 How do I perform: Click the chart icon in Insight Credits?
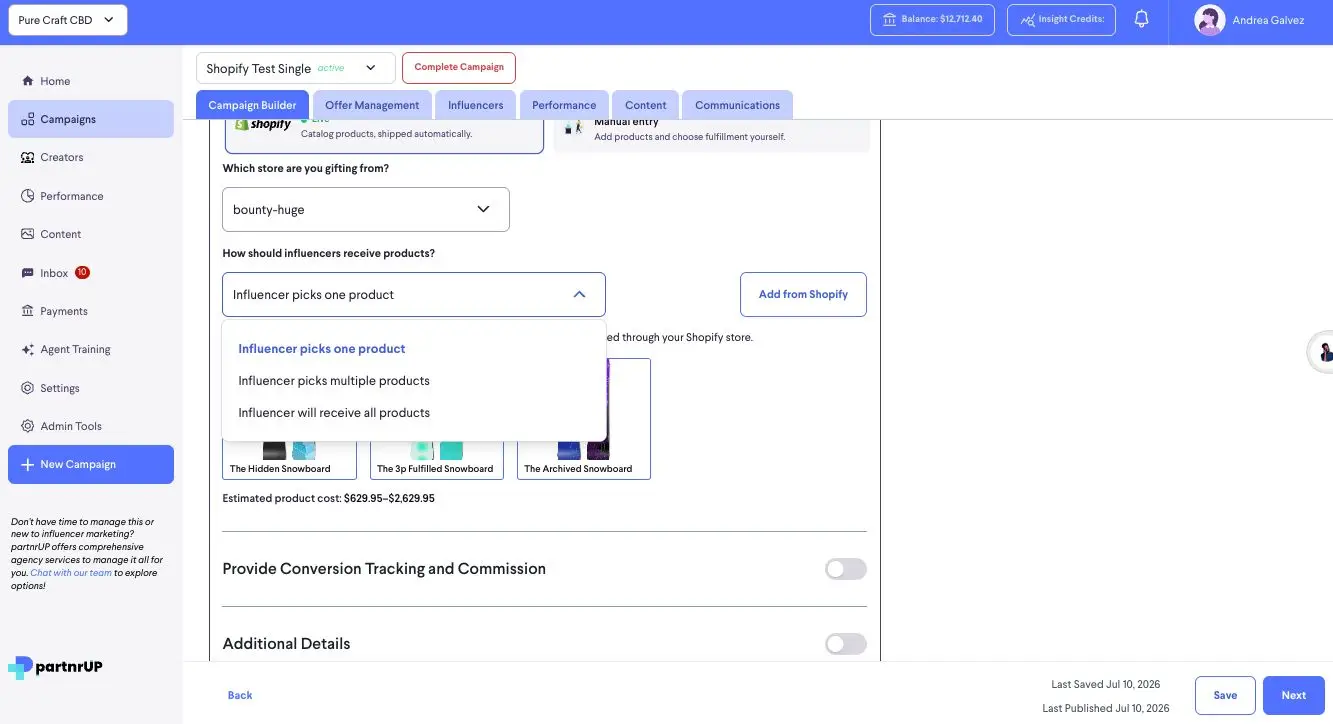[1026, 19]
